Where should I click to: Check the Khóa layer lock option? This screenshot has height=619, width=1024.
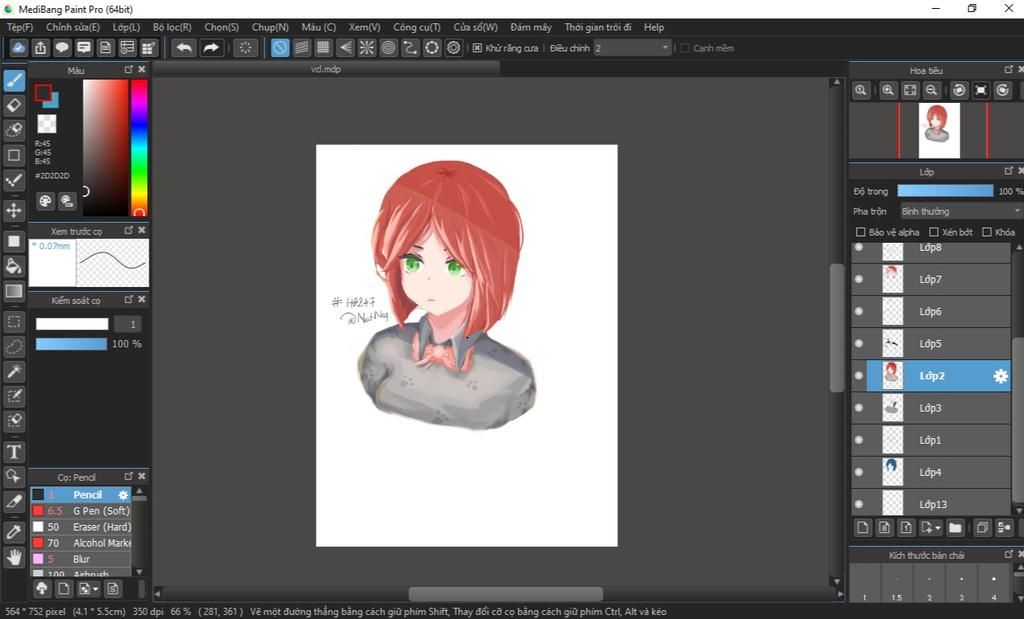coord(987,232)
